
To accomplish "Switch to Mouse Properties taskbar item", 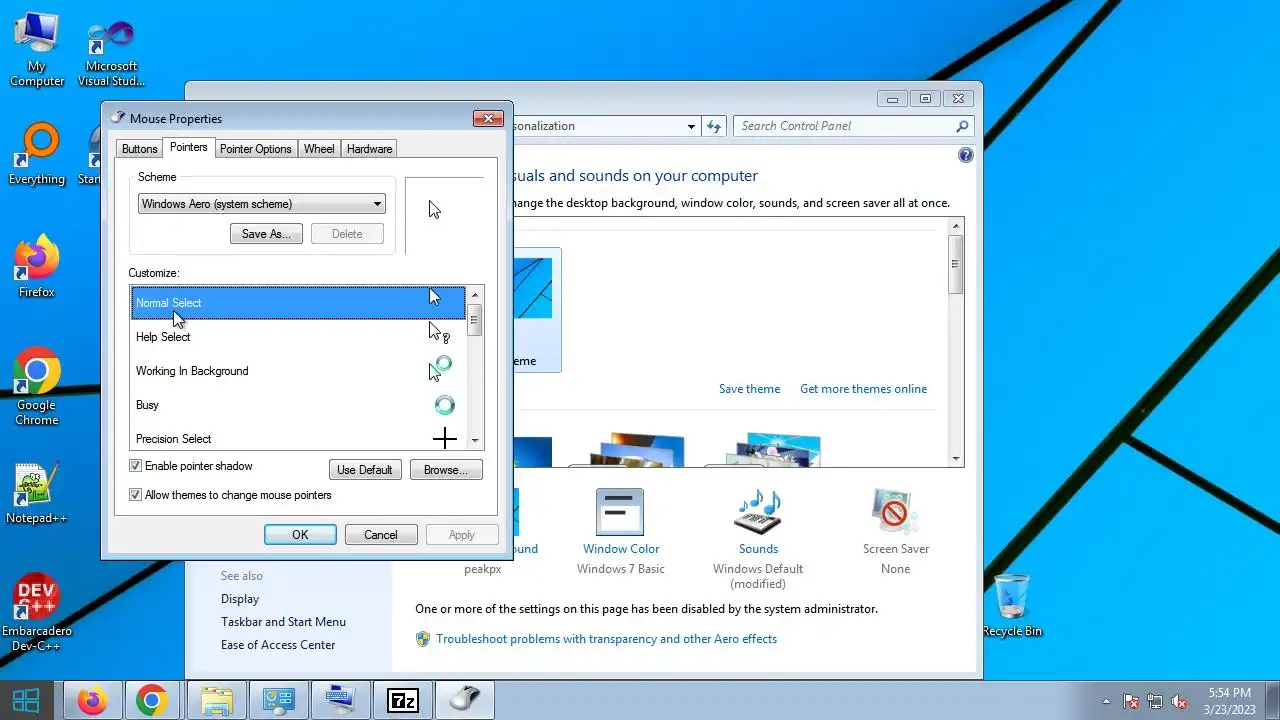I will click(x=464, y=701).
